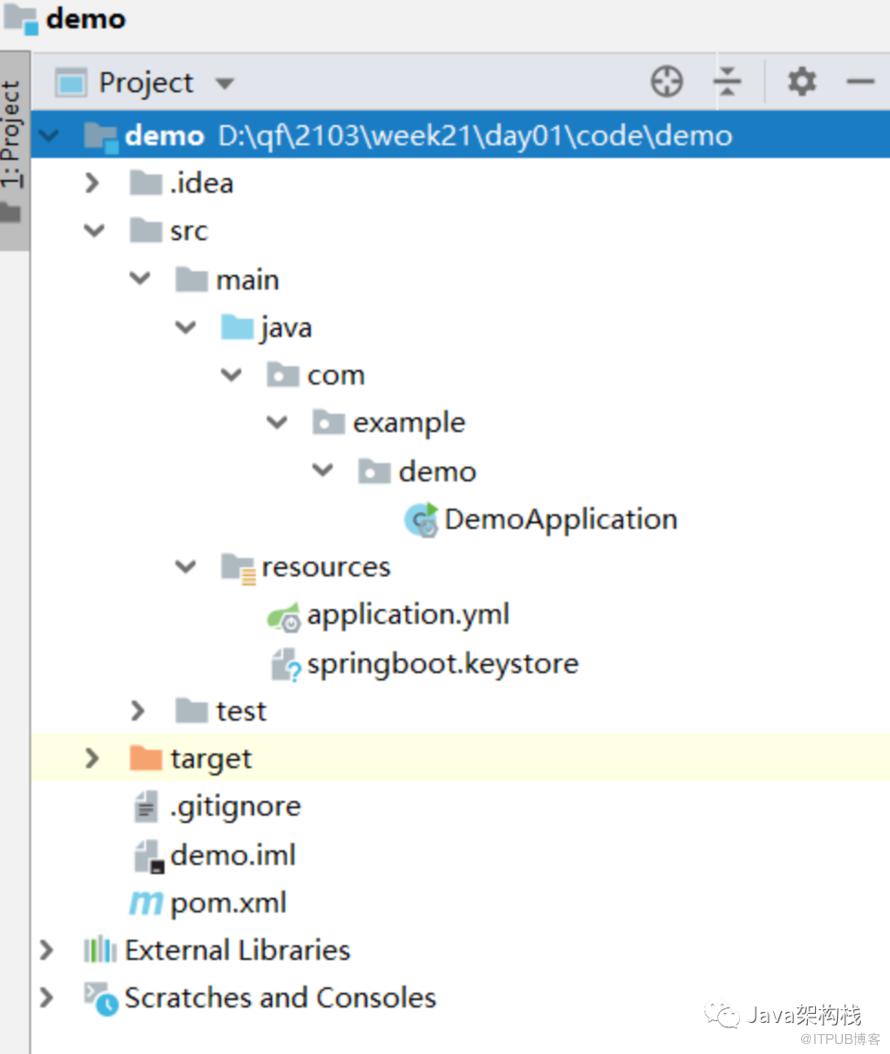Click the locate/select opened file crosshair icon
Image resolution: width=890 pixels, height=1054 pixels.
pos(667,82)
